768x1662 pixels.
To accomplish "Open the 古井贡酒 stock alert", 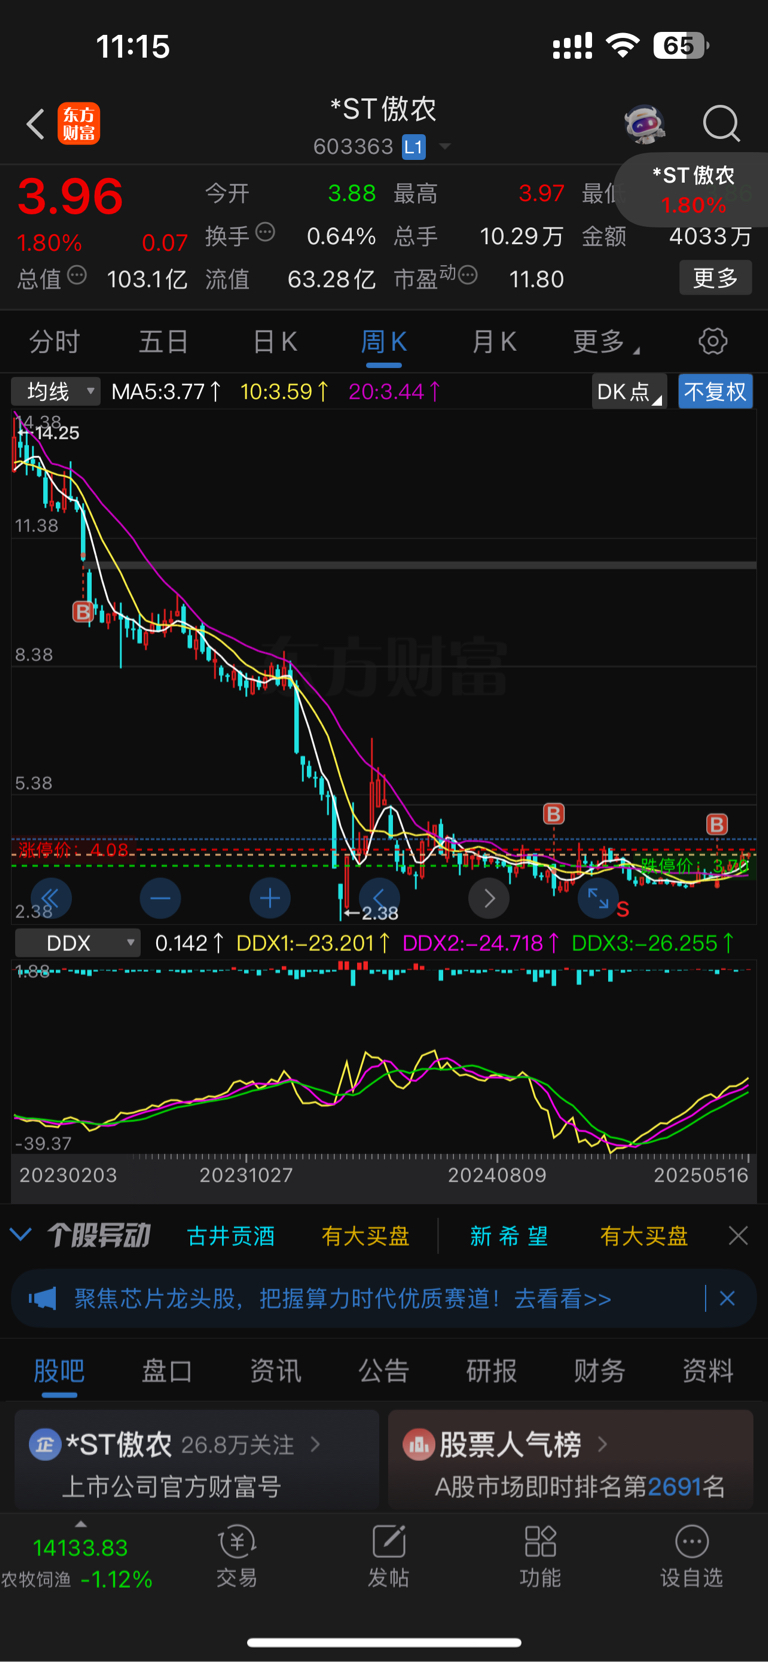I will (231, 1236).
